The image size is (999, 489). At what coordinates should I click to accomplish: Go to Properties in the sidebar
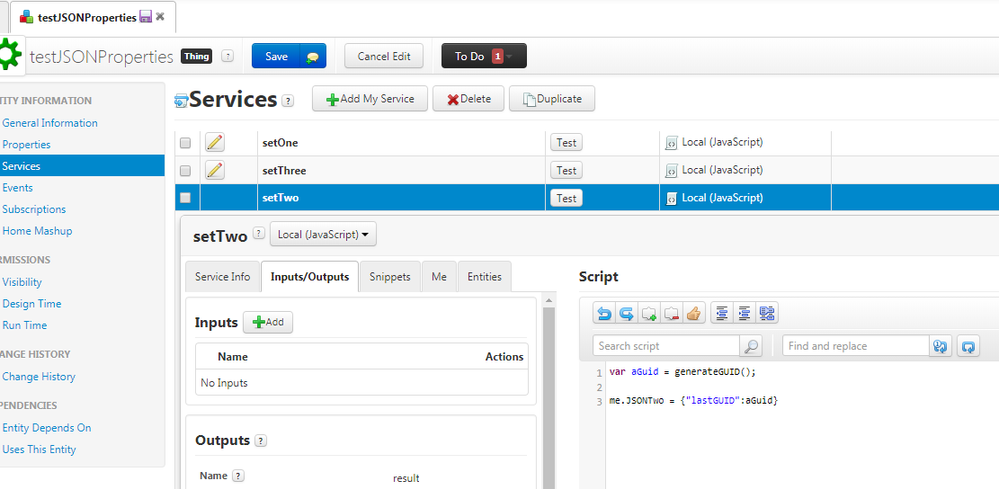pyautogui.click(x=27, y=145)
